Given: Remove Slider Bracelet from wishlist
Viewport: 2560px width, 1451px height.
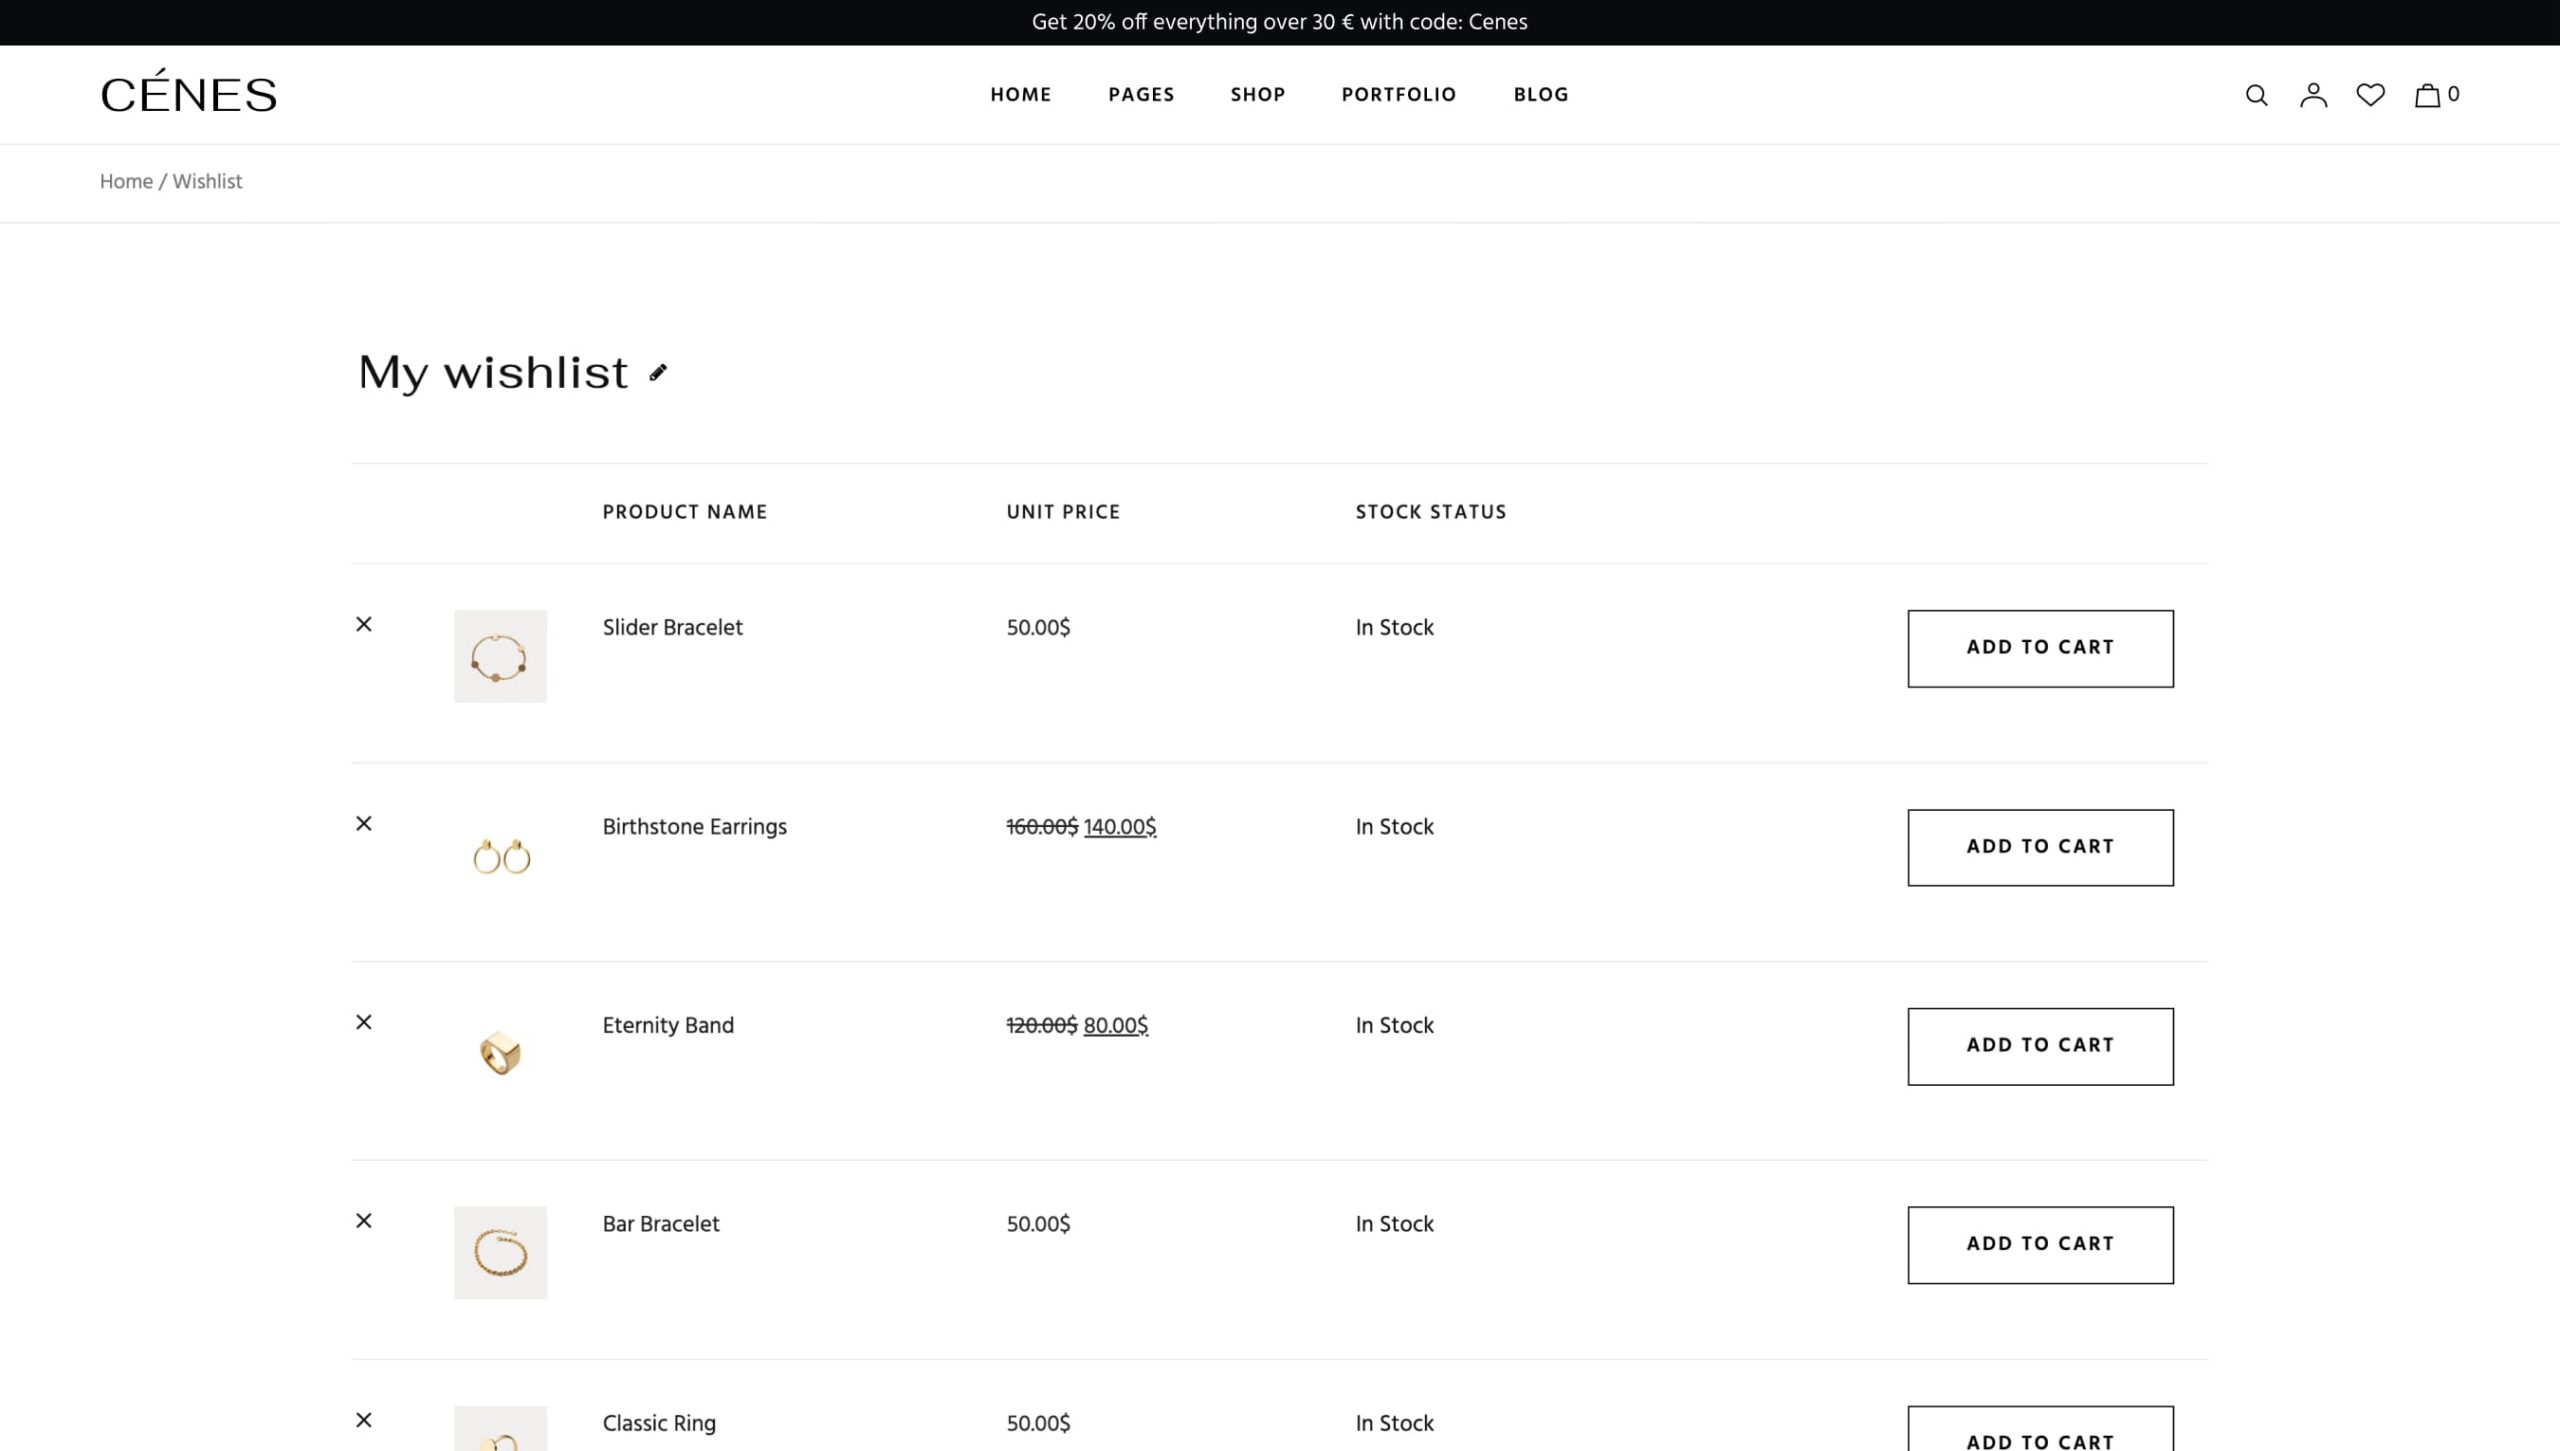Looking at the screenshot, I should [x=364, y=625].
